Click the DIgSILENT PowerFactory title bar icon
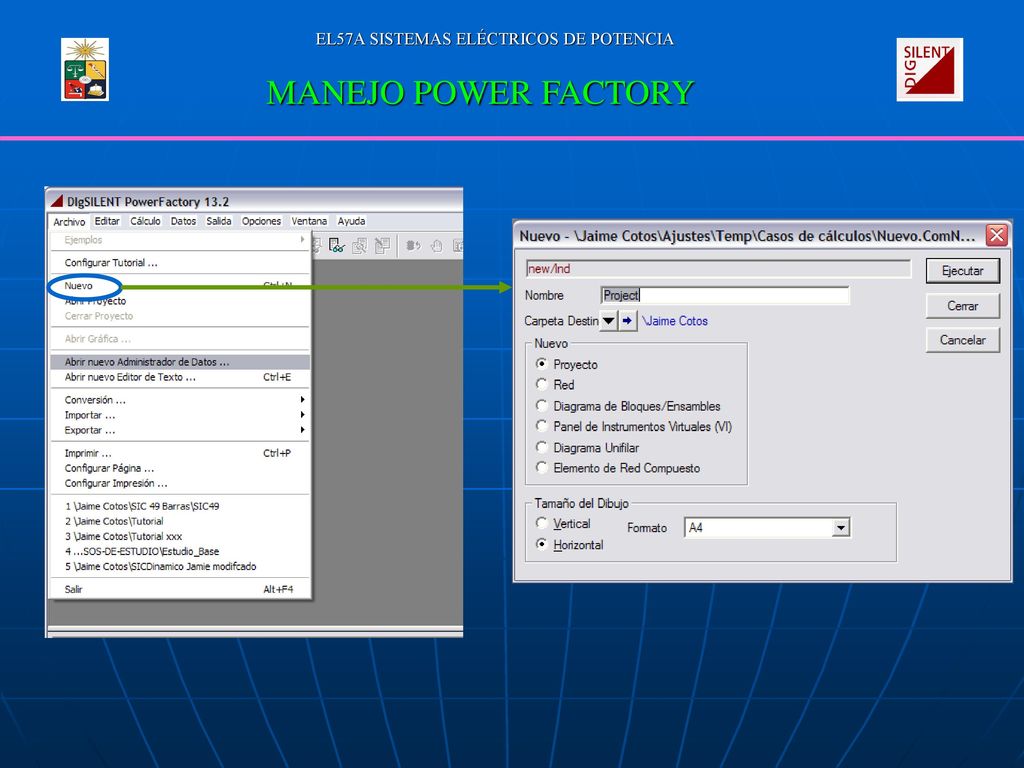 pos(57,201)
